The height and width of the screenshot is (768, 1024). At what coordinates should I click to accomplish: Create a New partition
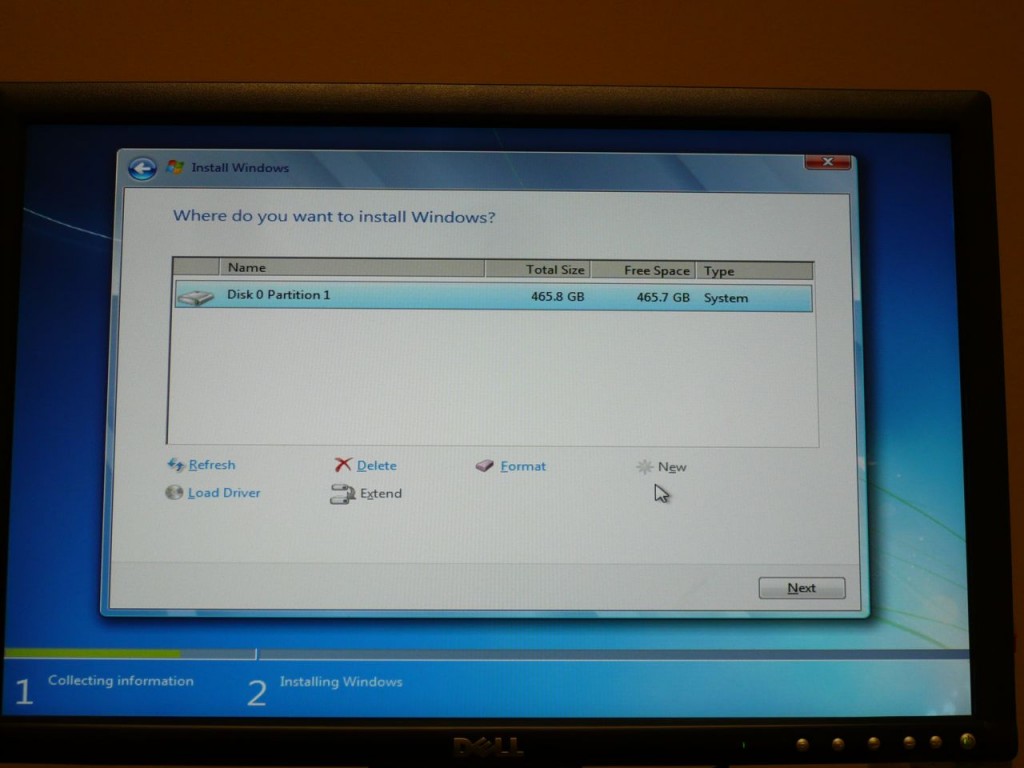click(x=672, y=467)
